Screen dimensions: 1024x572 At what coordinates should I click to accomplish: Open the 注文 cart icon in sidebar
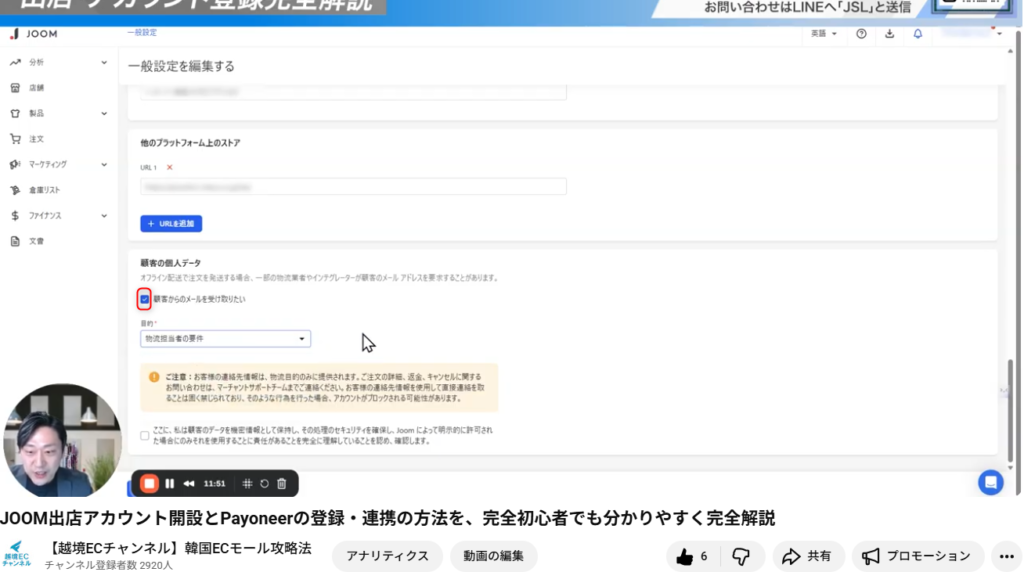coord(16,139)
